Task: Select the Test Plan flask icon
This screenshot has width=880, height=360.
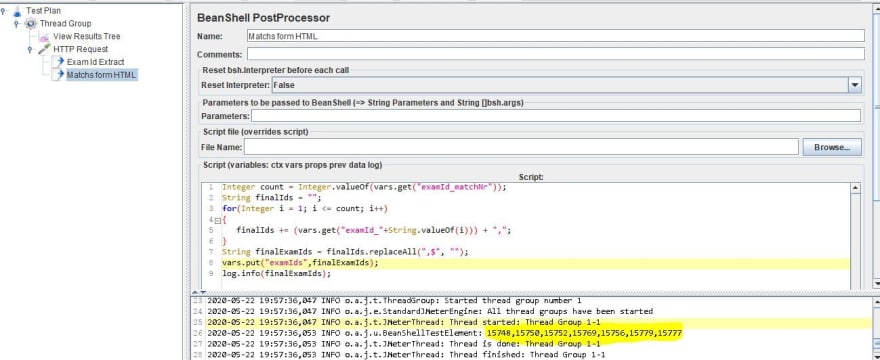Action: [17, 11]
